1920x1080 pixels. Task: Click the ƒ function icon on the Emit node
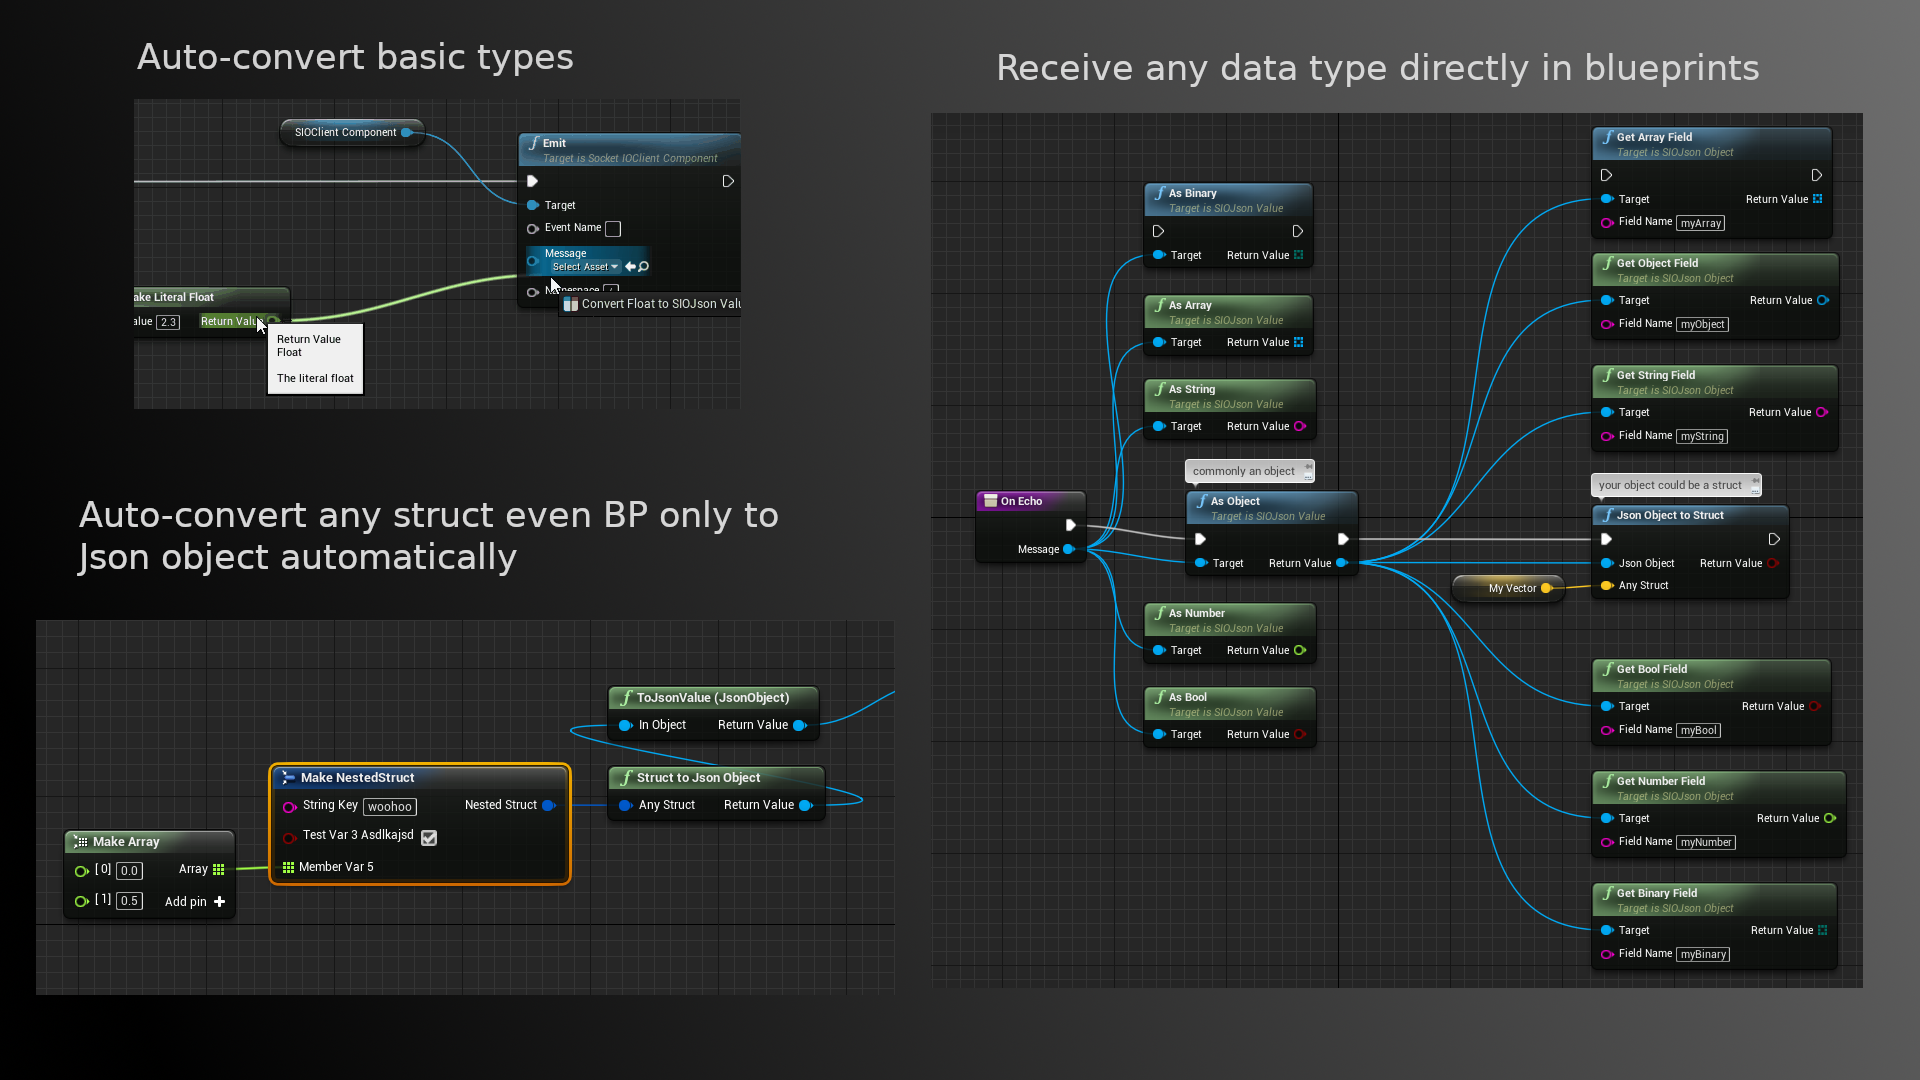(535, 143)
